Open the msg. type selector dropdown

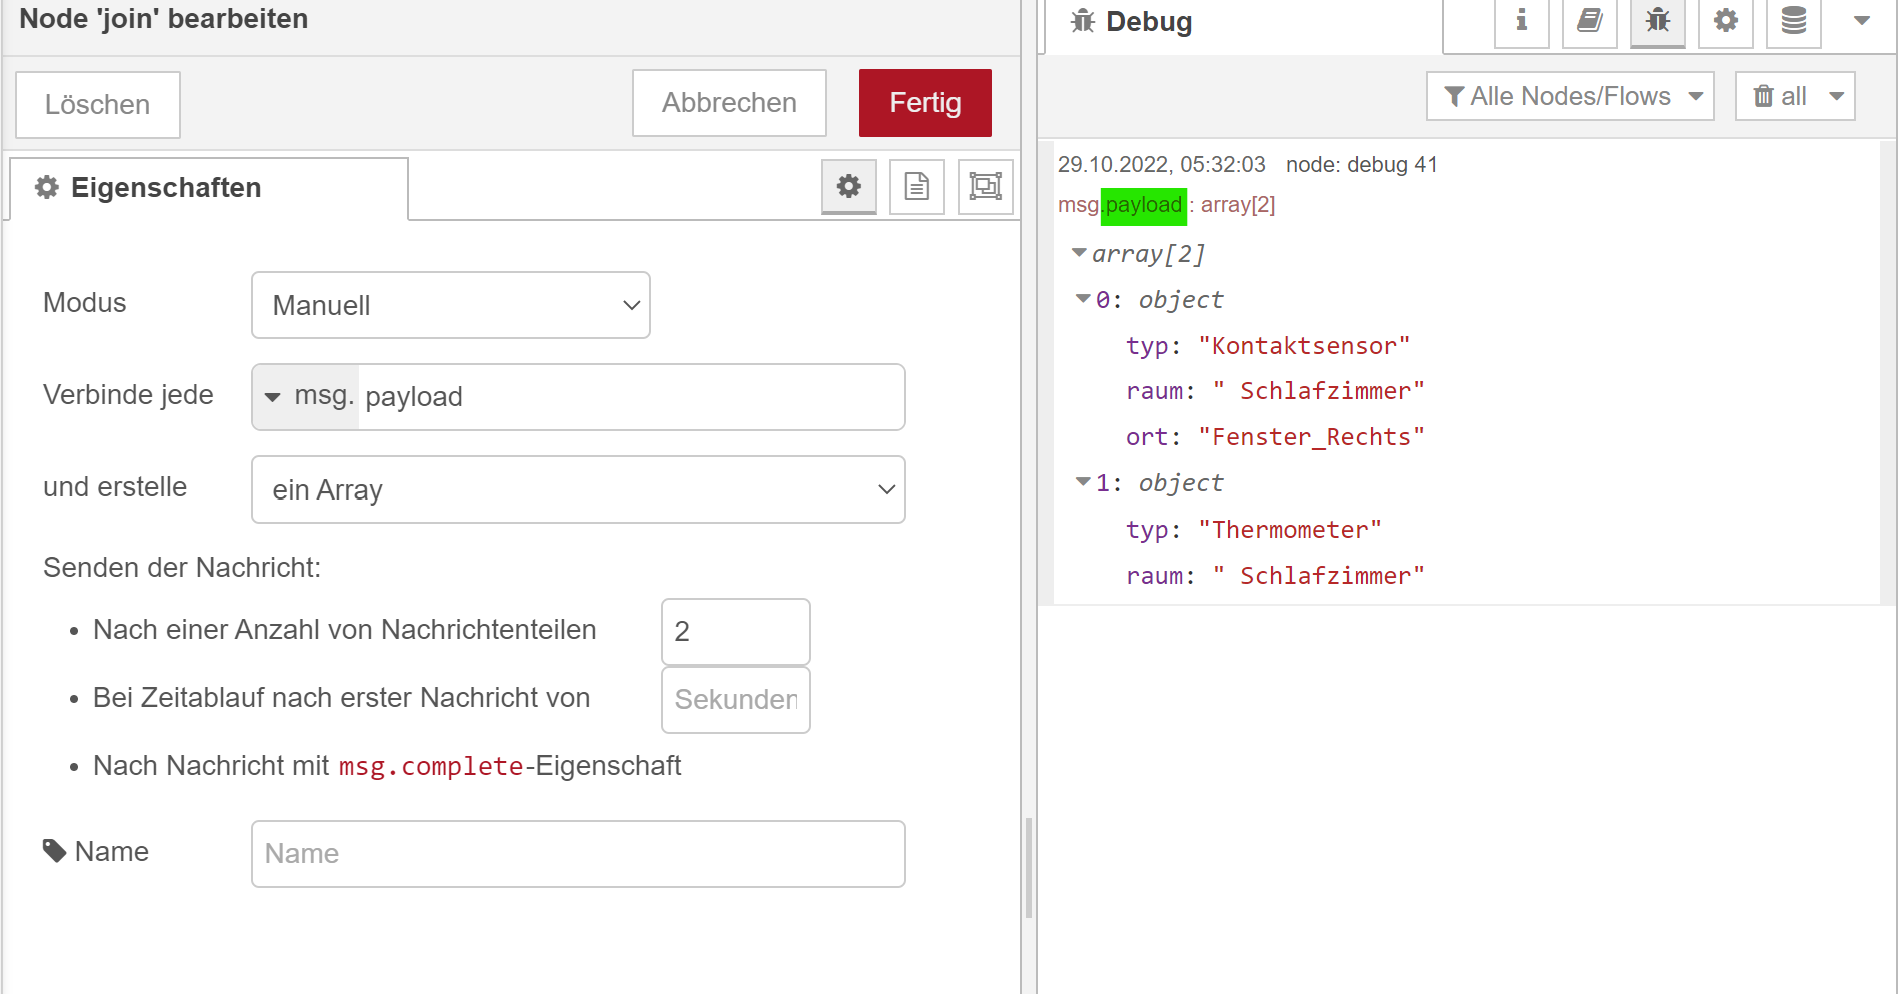[x=306, y=397]
